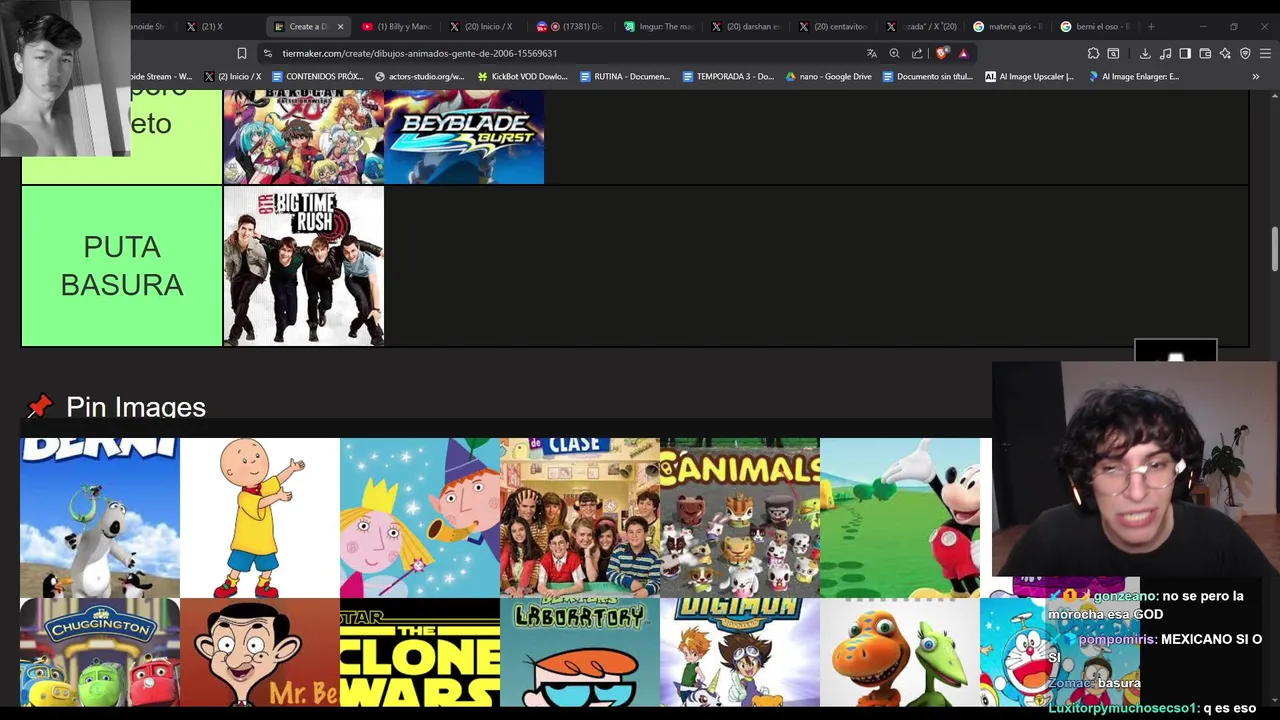
Task: Toggle the browser sidebar panel
Action: 1185,53
